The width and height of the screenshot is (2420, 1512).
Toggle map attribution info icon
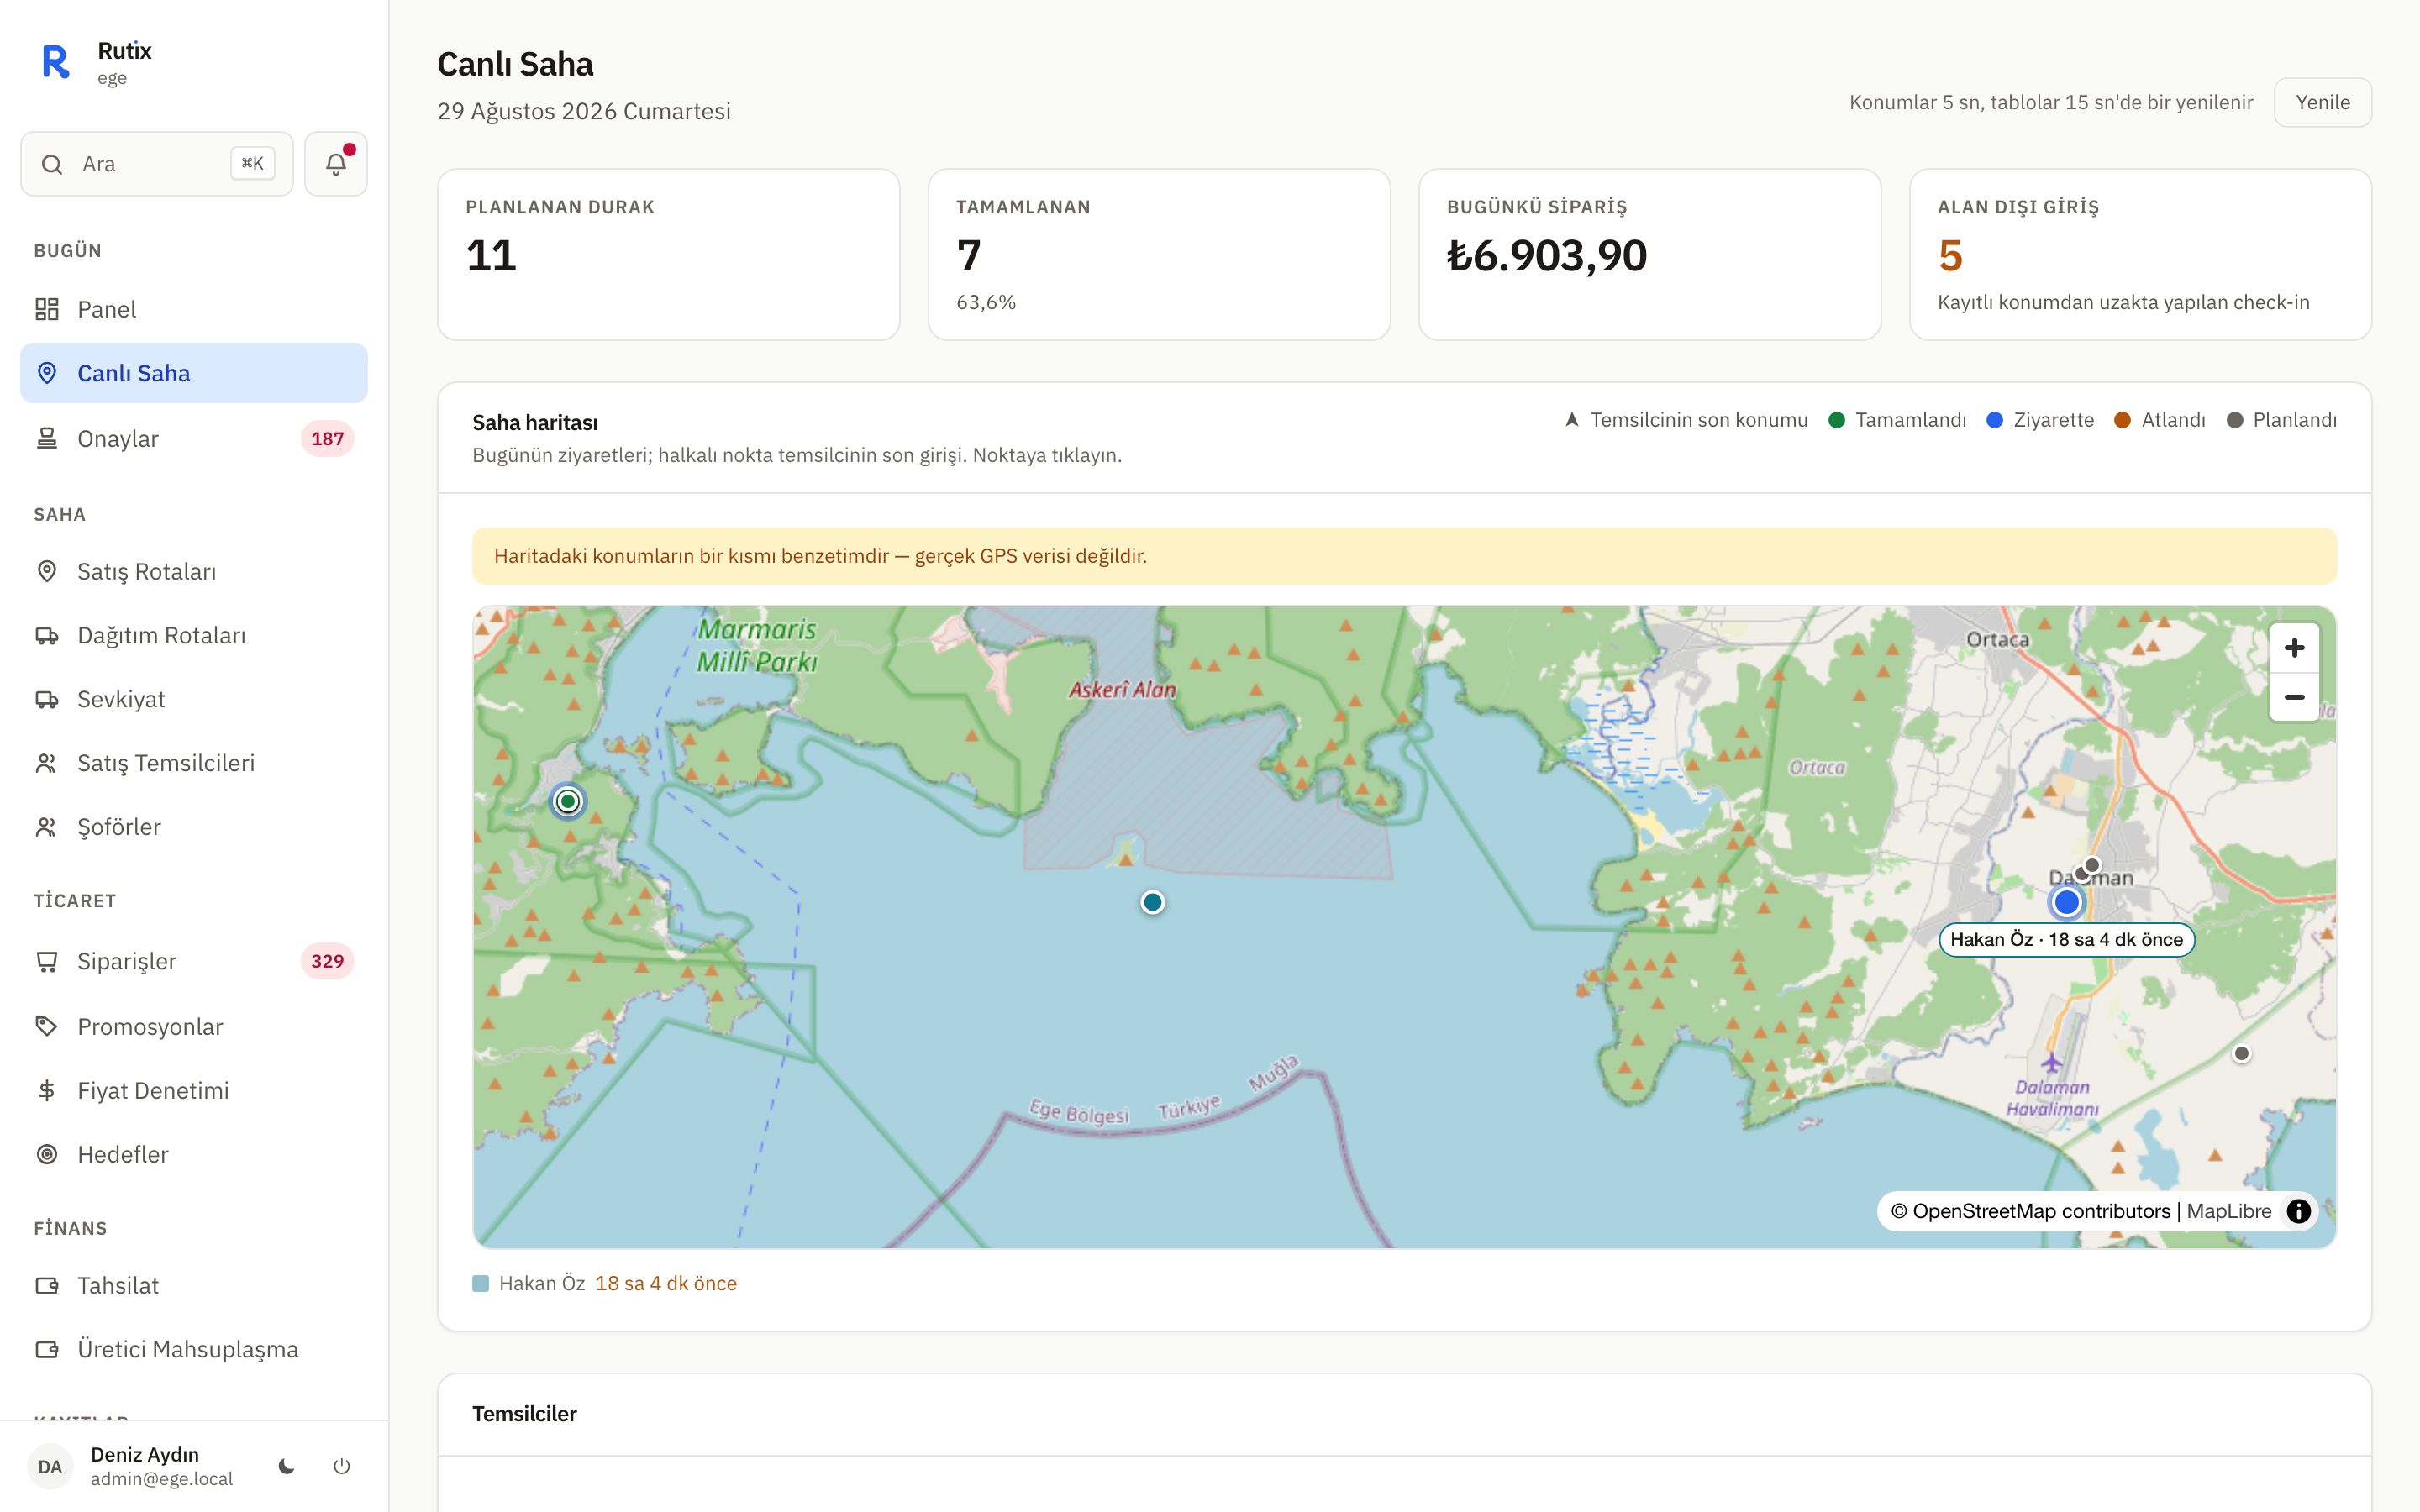[2299, 1211]
